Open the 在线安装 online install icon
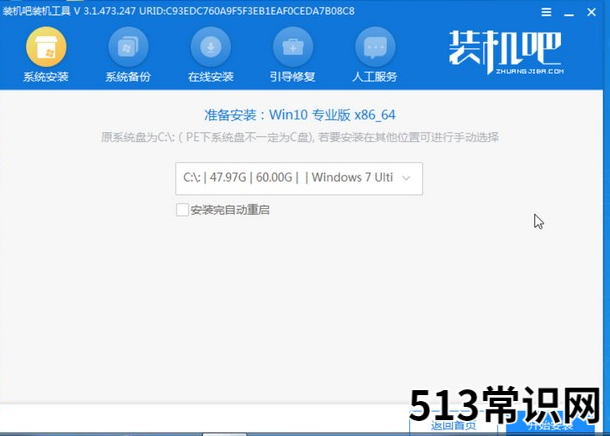Viewport: 610px width, 436px height. point(210,47)
